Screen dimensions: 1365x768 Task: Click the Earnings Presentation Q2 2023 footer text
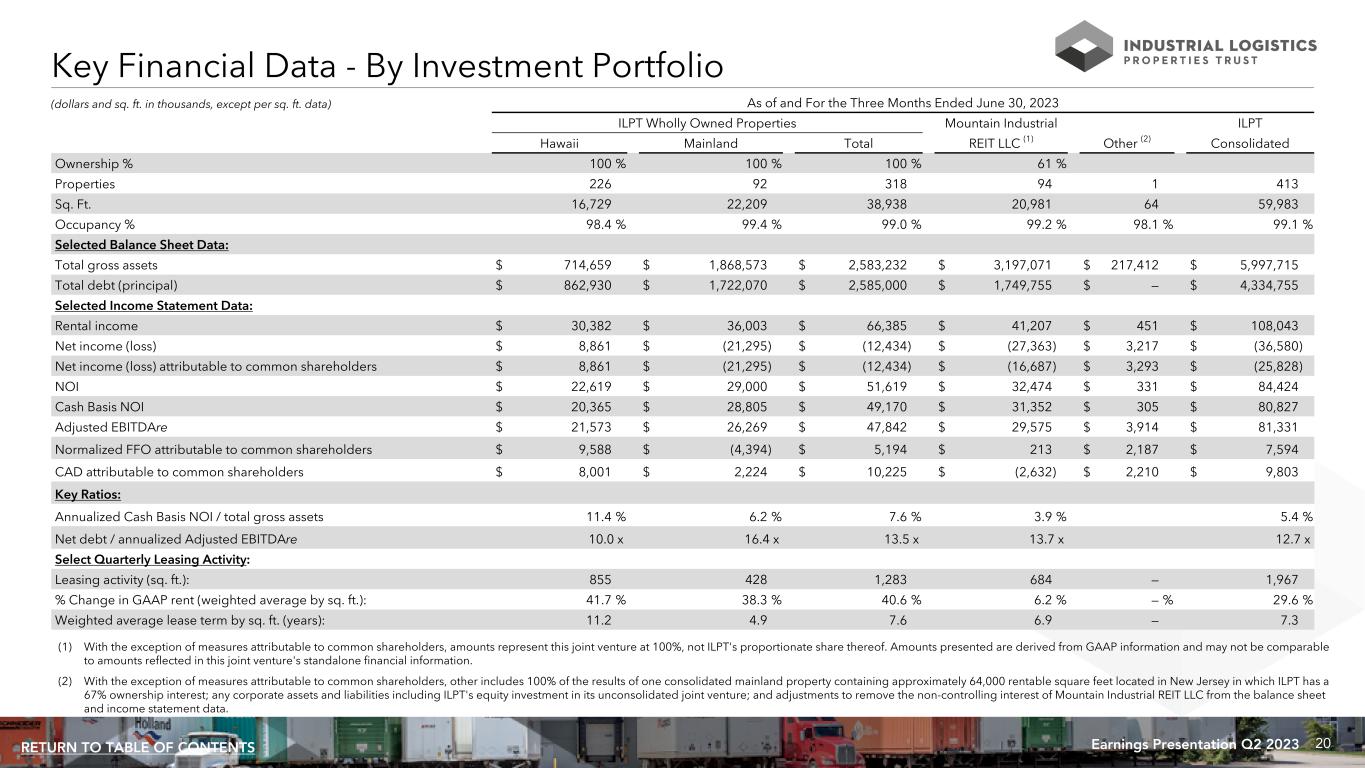pos(1193,745)
